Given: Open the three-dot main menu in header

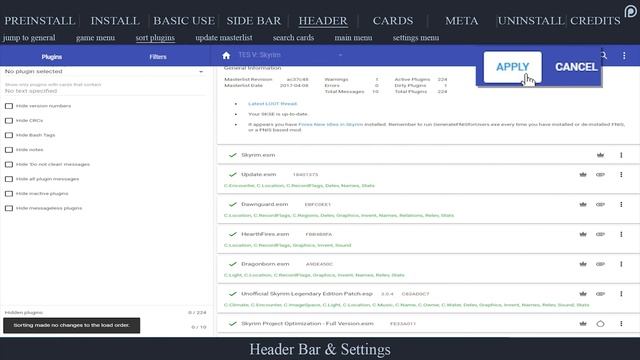Looking at the screenshot, I should [x=624, y=56].
